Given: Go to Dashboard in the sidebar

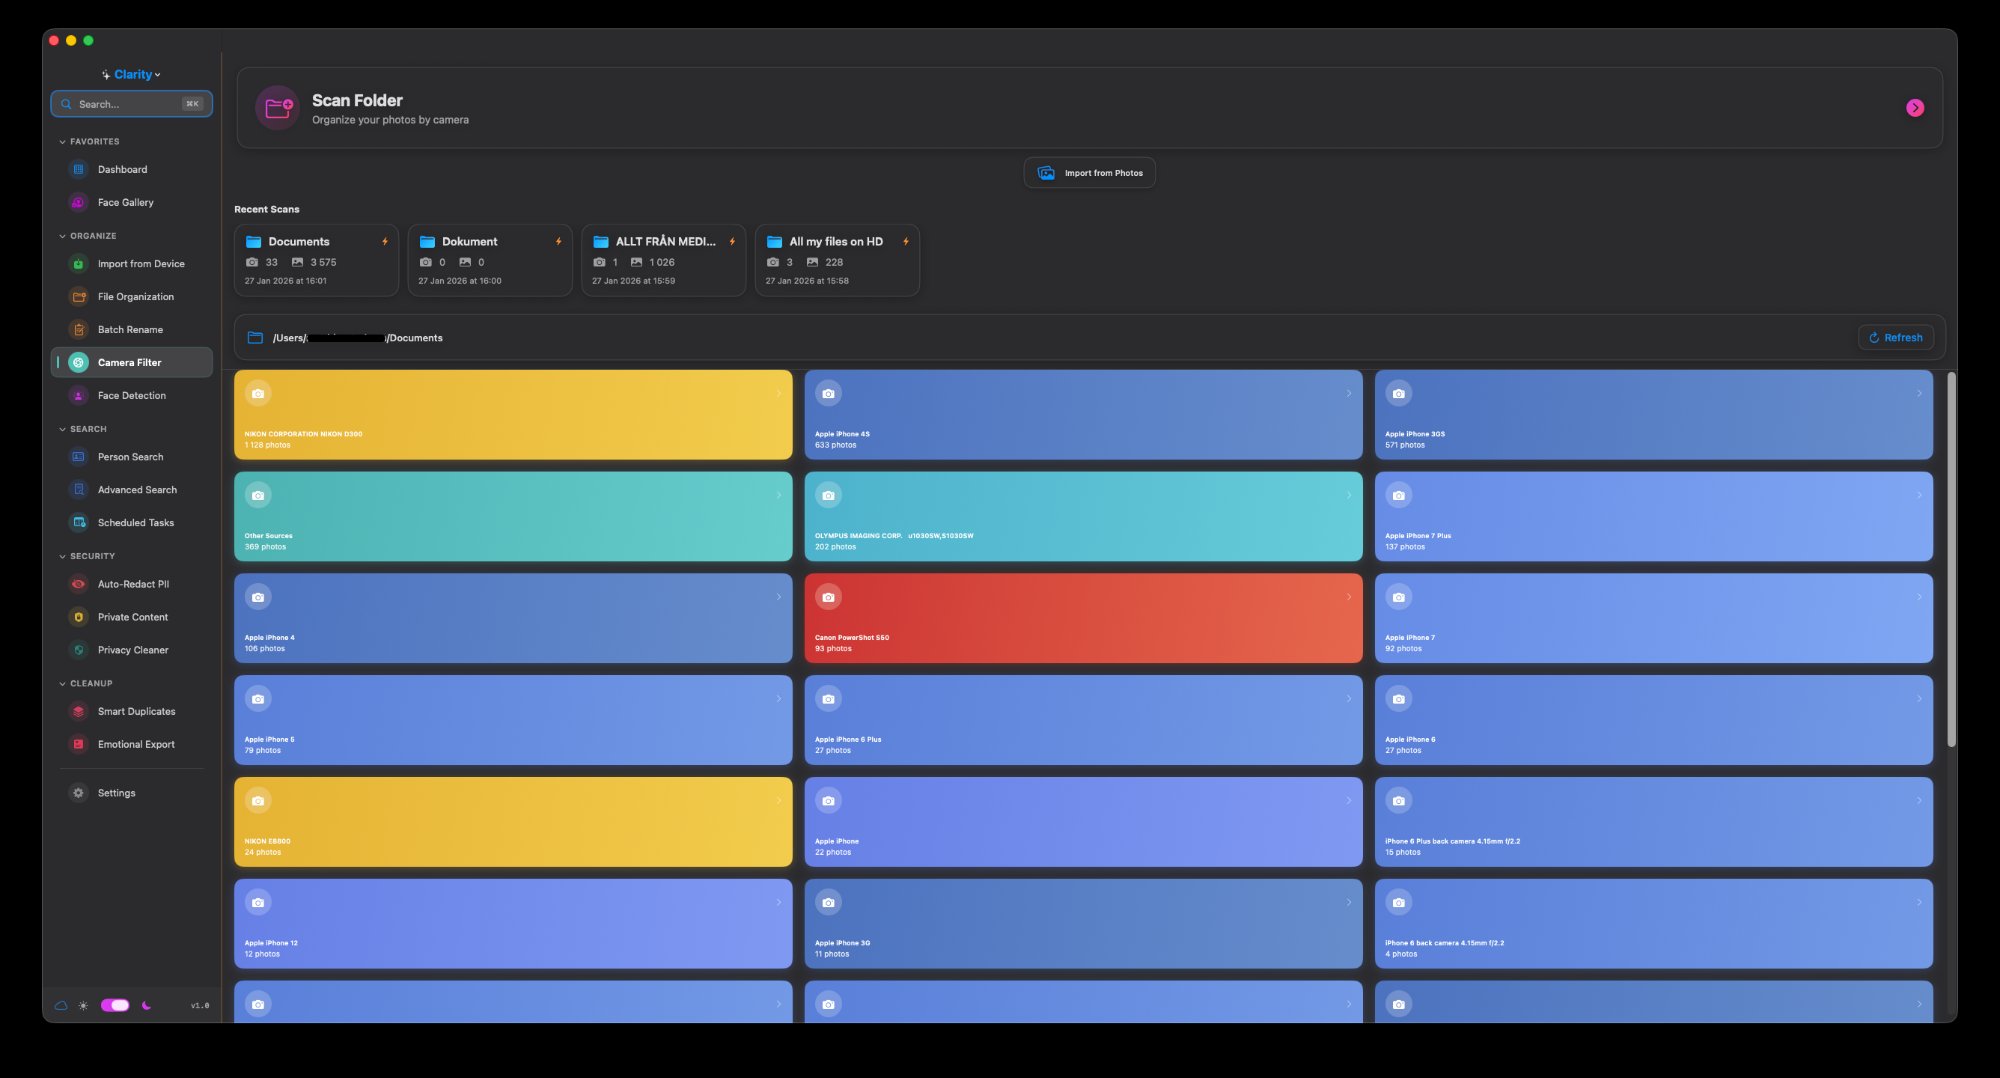Looking at the screenshot, I should pos(122,169).
